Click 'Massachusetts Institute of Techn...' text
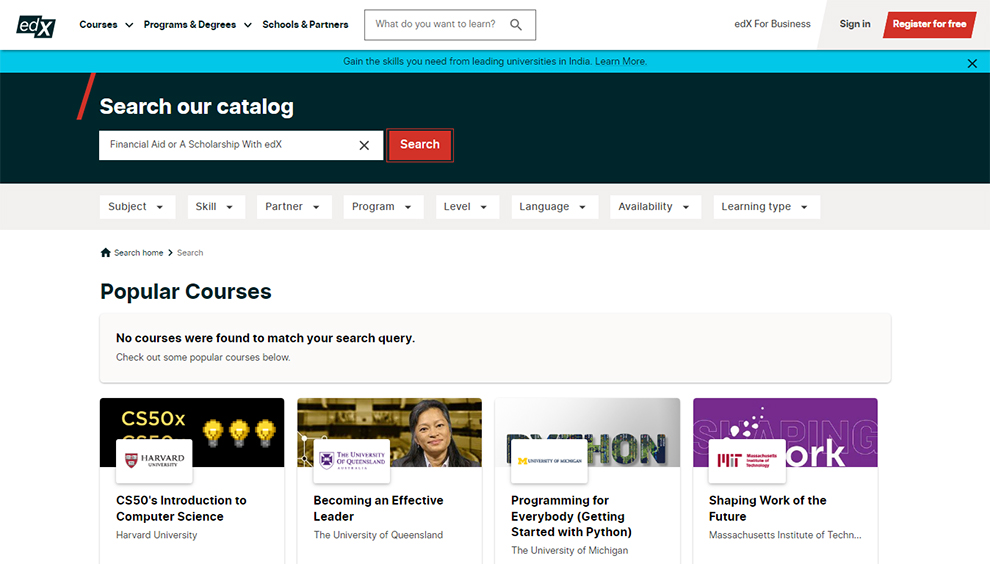This screenshot has height=564, width=990. coord(785,535)
